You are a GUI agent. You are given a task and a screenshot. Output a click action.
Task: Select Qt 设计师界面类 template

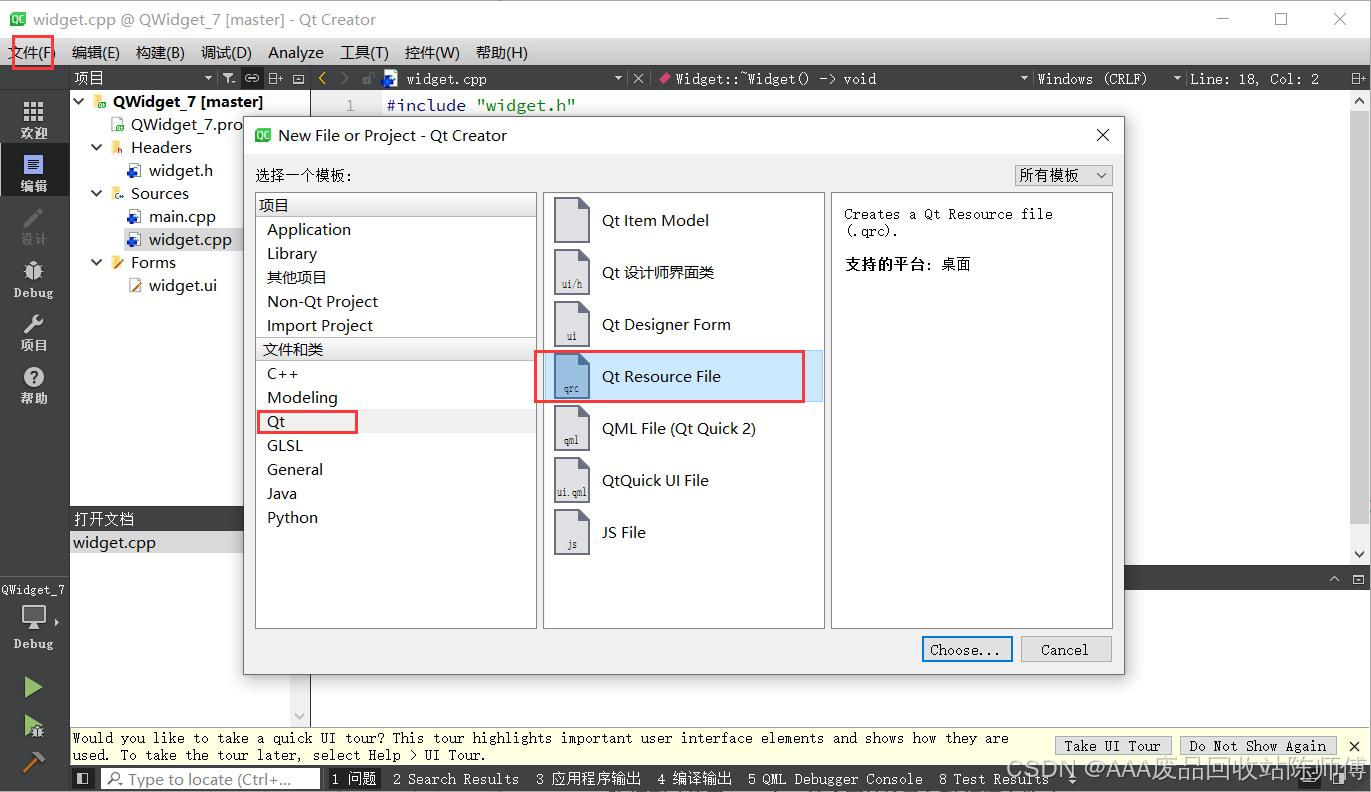683,272
